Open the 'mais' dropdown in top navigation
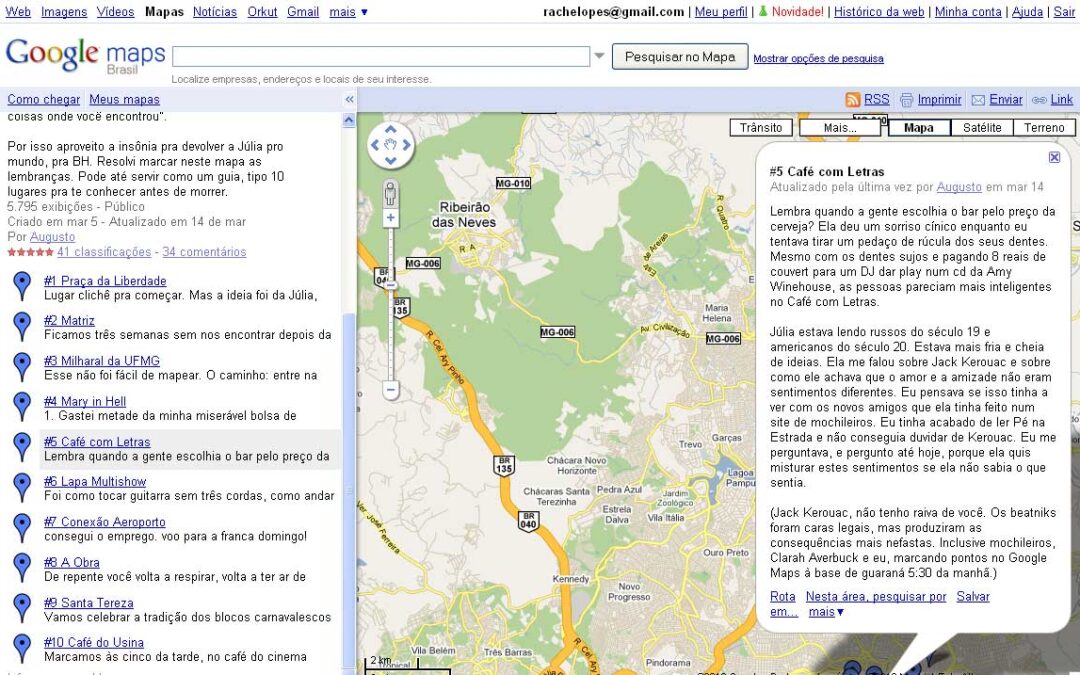Screen dimensions: 1080x675 tap(348, 12)
